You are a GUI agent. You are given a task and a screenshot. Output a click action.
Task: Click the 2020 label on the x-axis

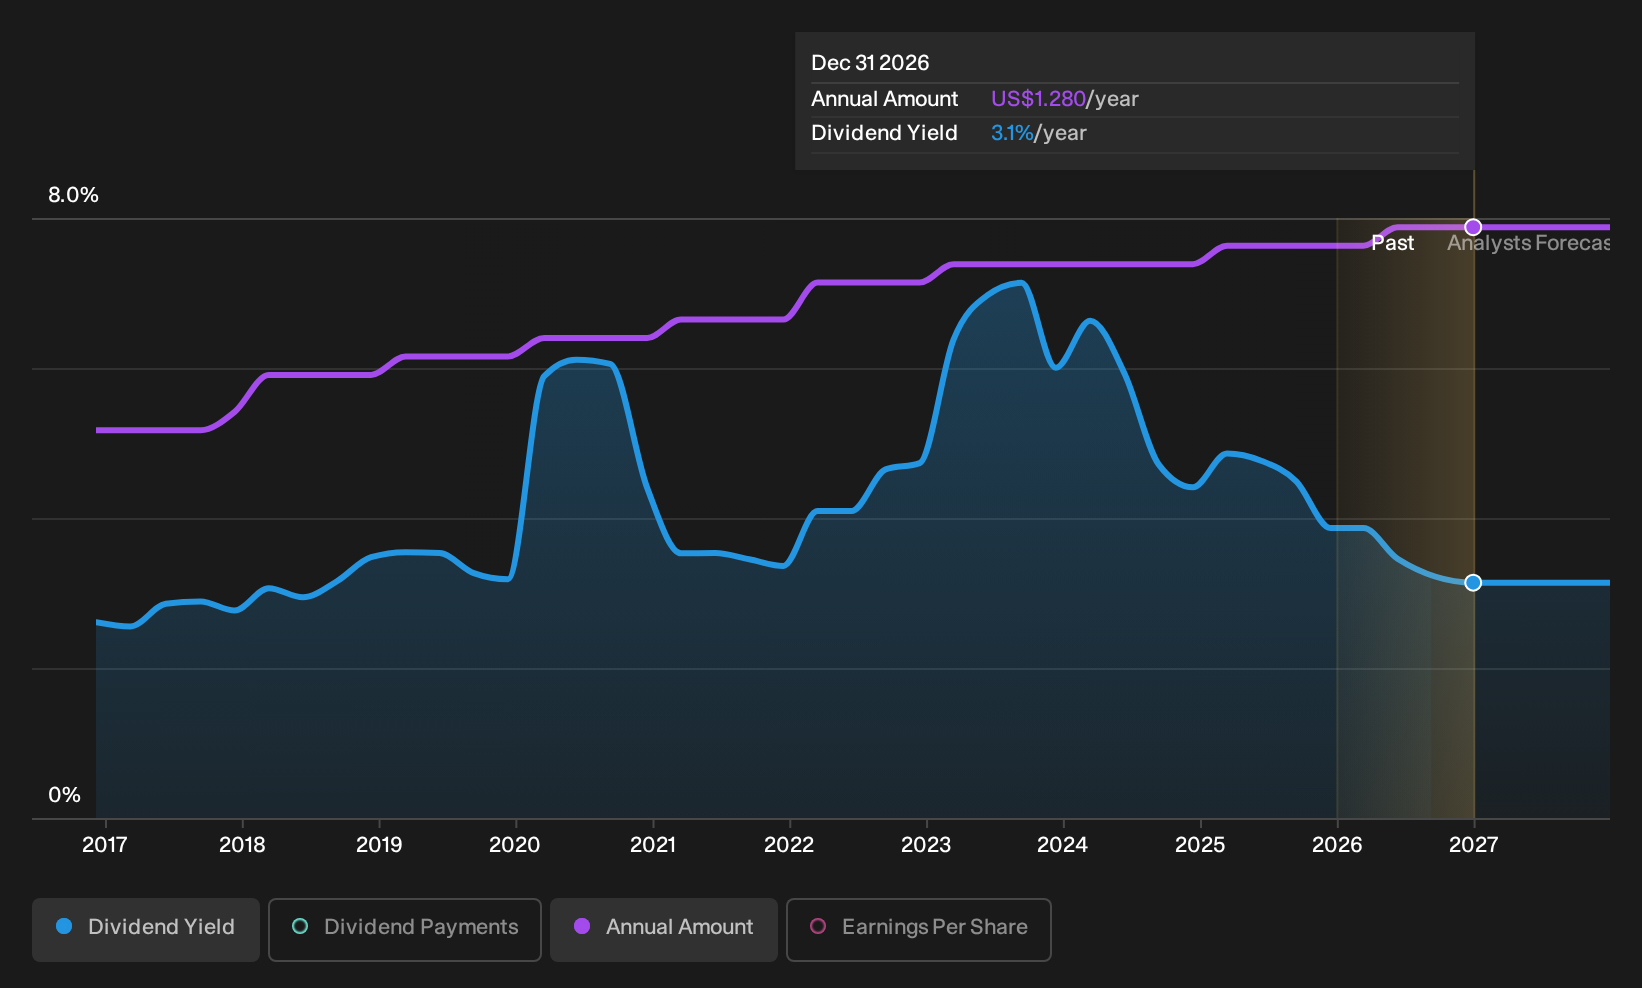[x=514, y=845]
